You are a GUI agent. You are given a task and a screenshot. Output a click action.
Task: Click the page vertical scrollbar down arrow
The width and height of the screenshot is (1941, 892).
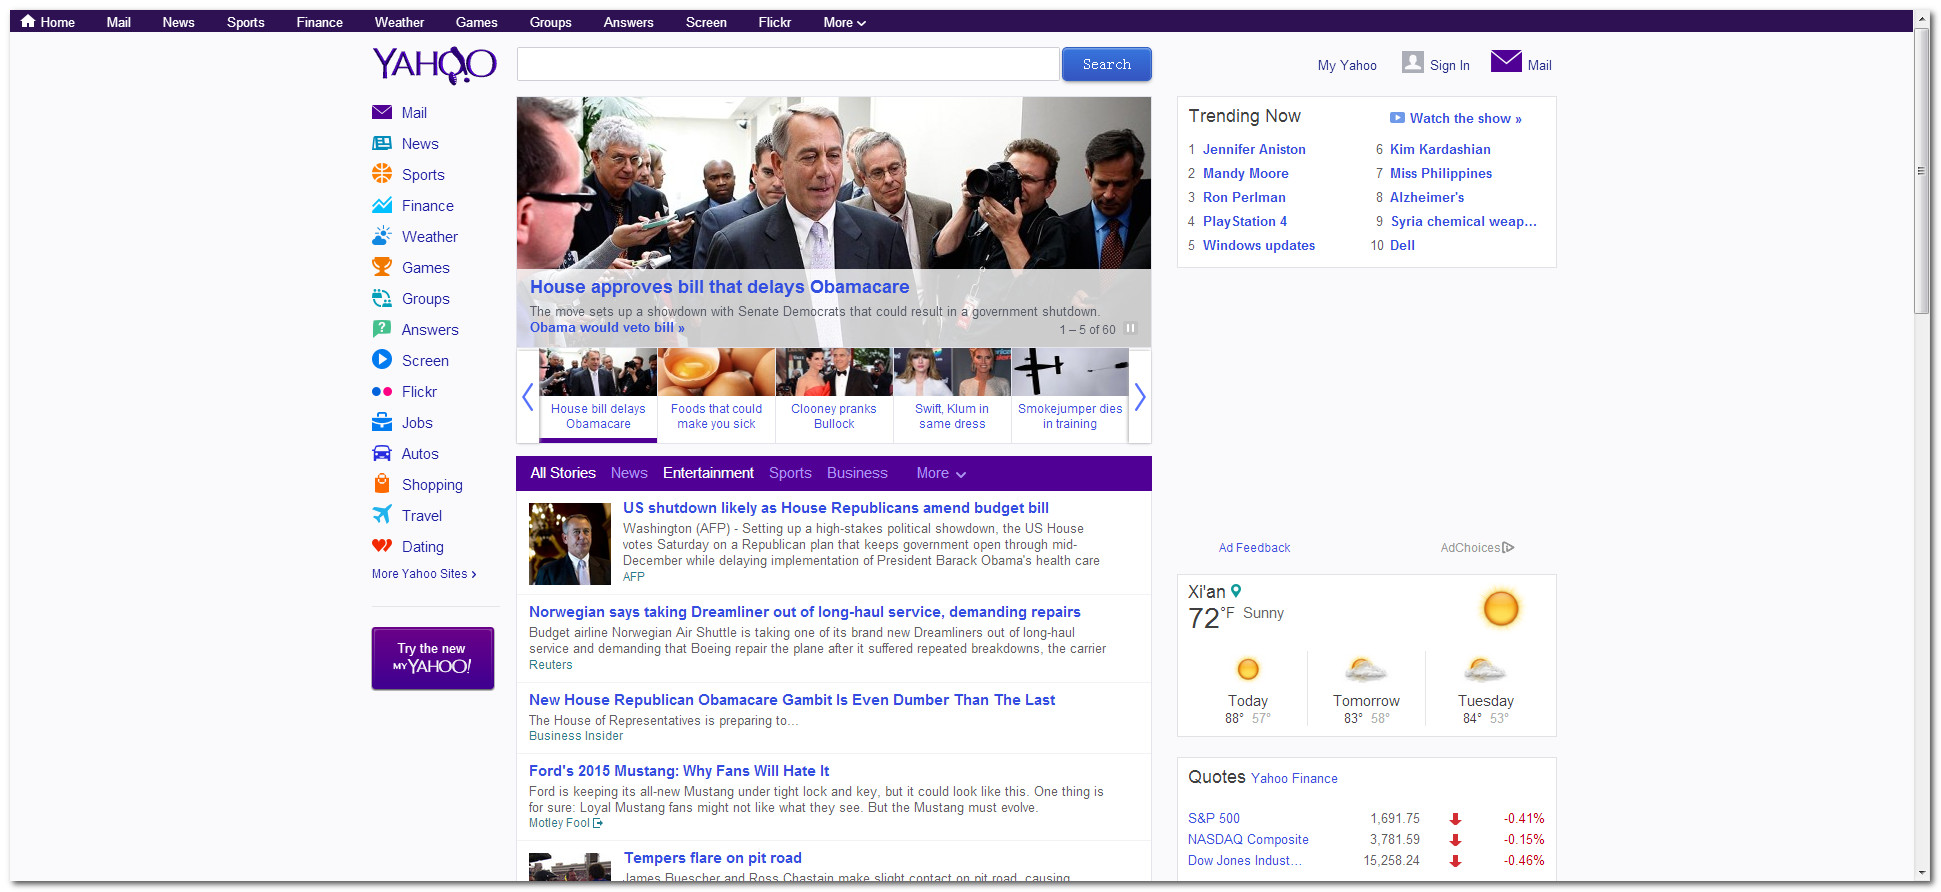[1922, 873]
